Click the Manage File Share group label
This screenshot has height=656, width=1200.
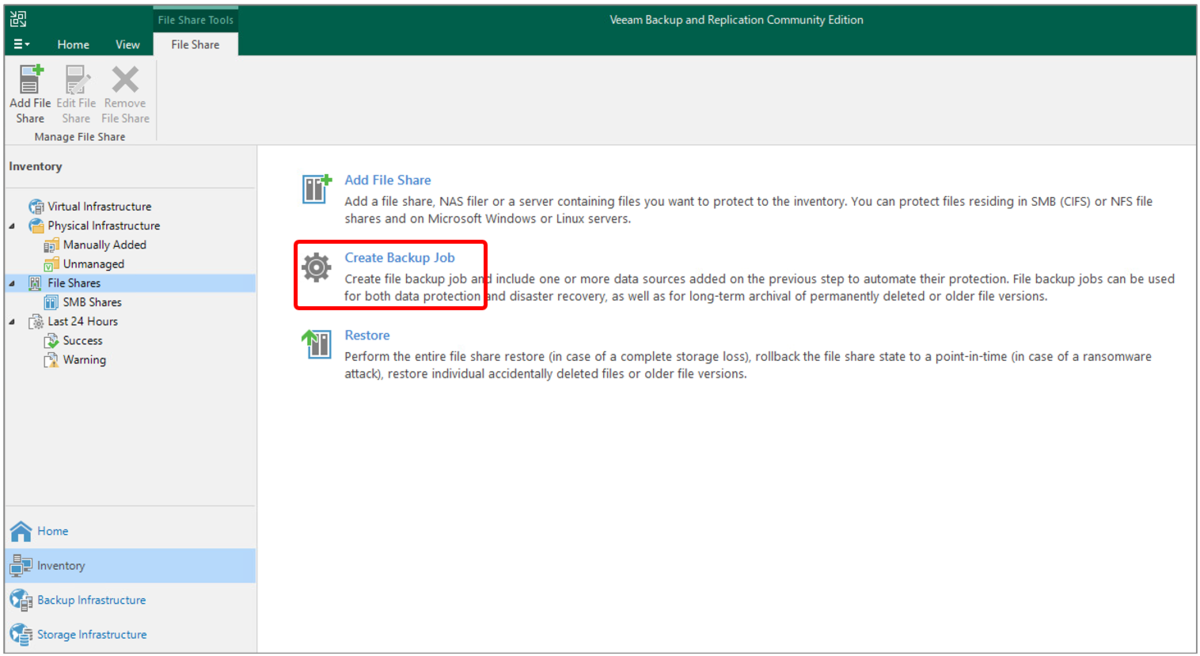tap(80, 136)
